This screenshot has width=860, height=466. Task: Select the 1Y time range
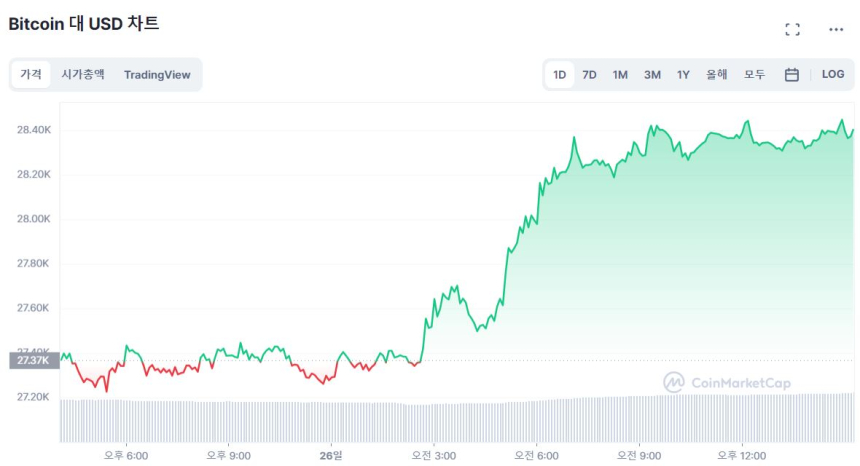[x=683, y=74]
